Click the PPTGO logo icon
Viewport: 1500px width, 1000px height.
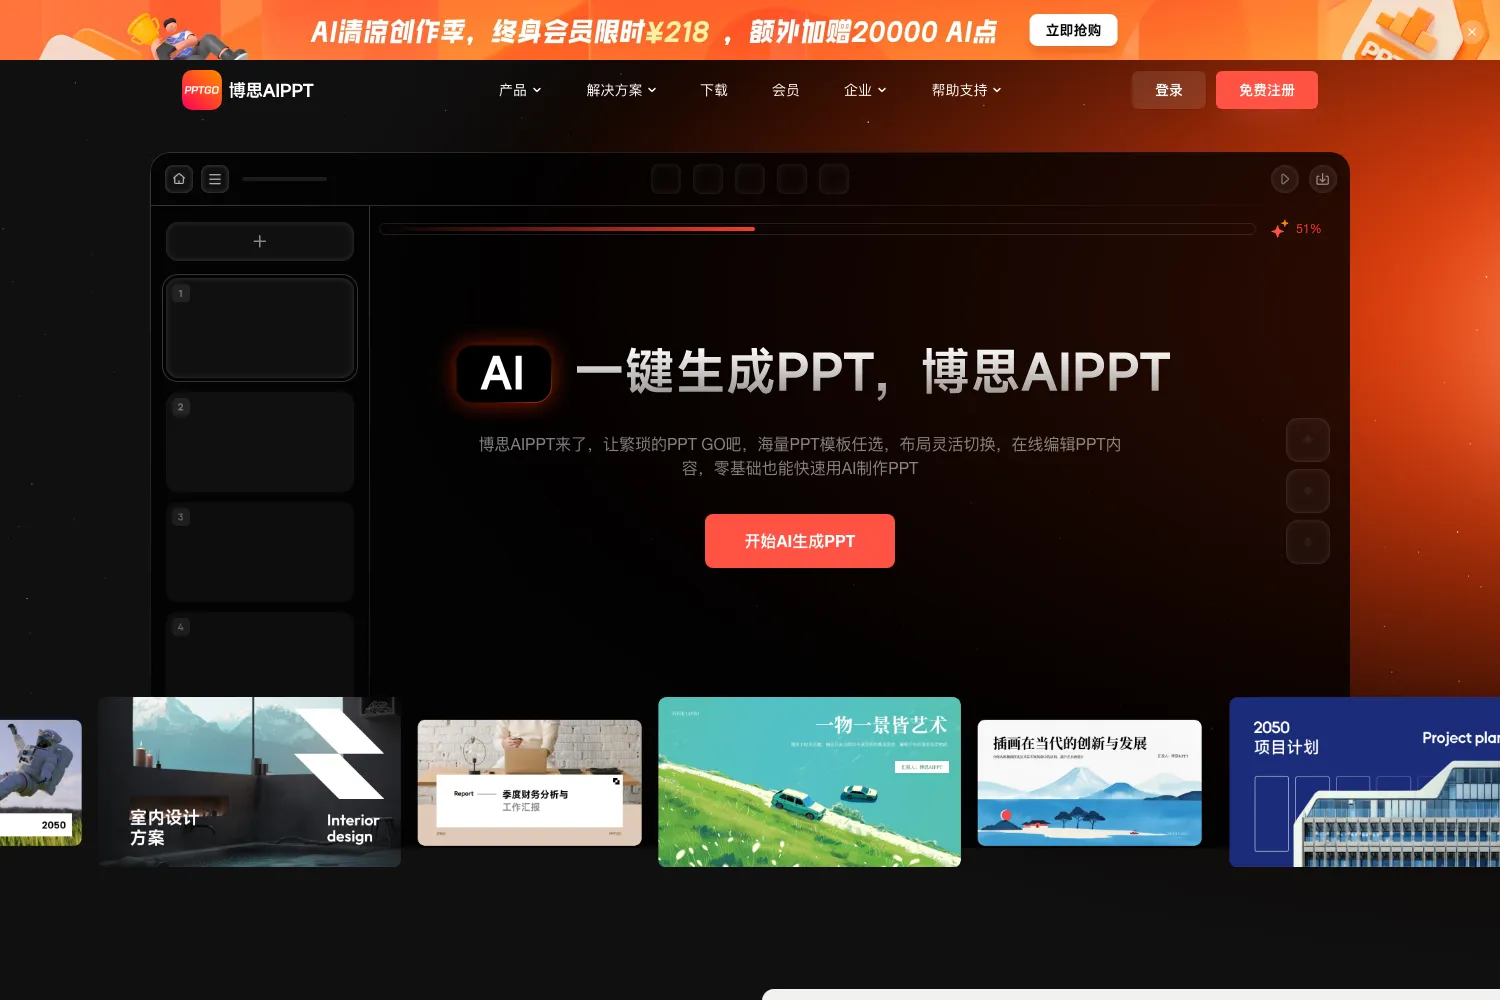201,90
